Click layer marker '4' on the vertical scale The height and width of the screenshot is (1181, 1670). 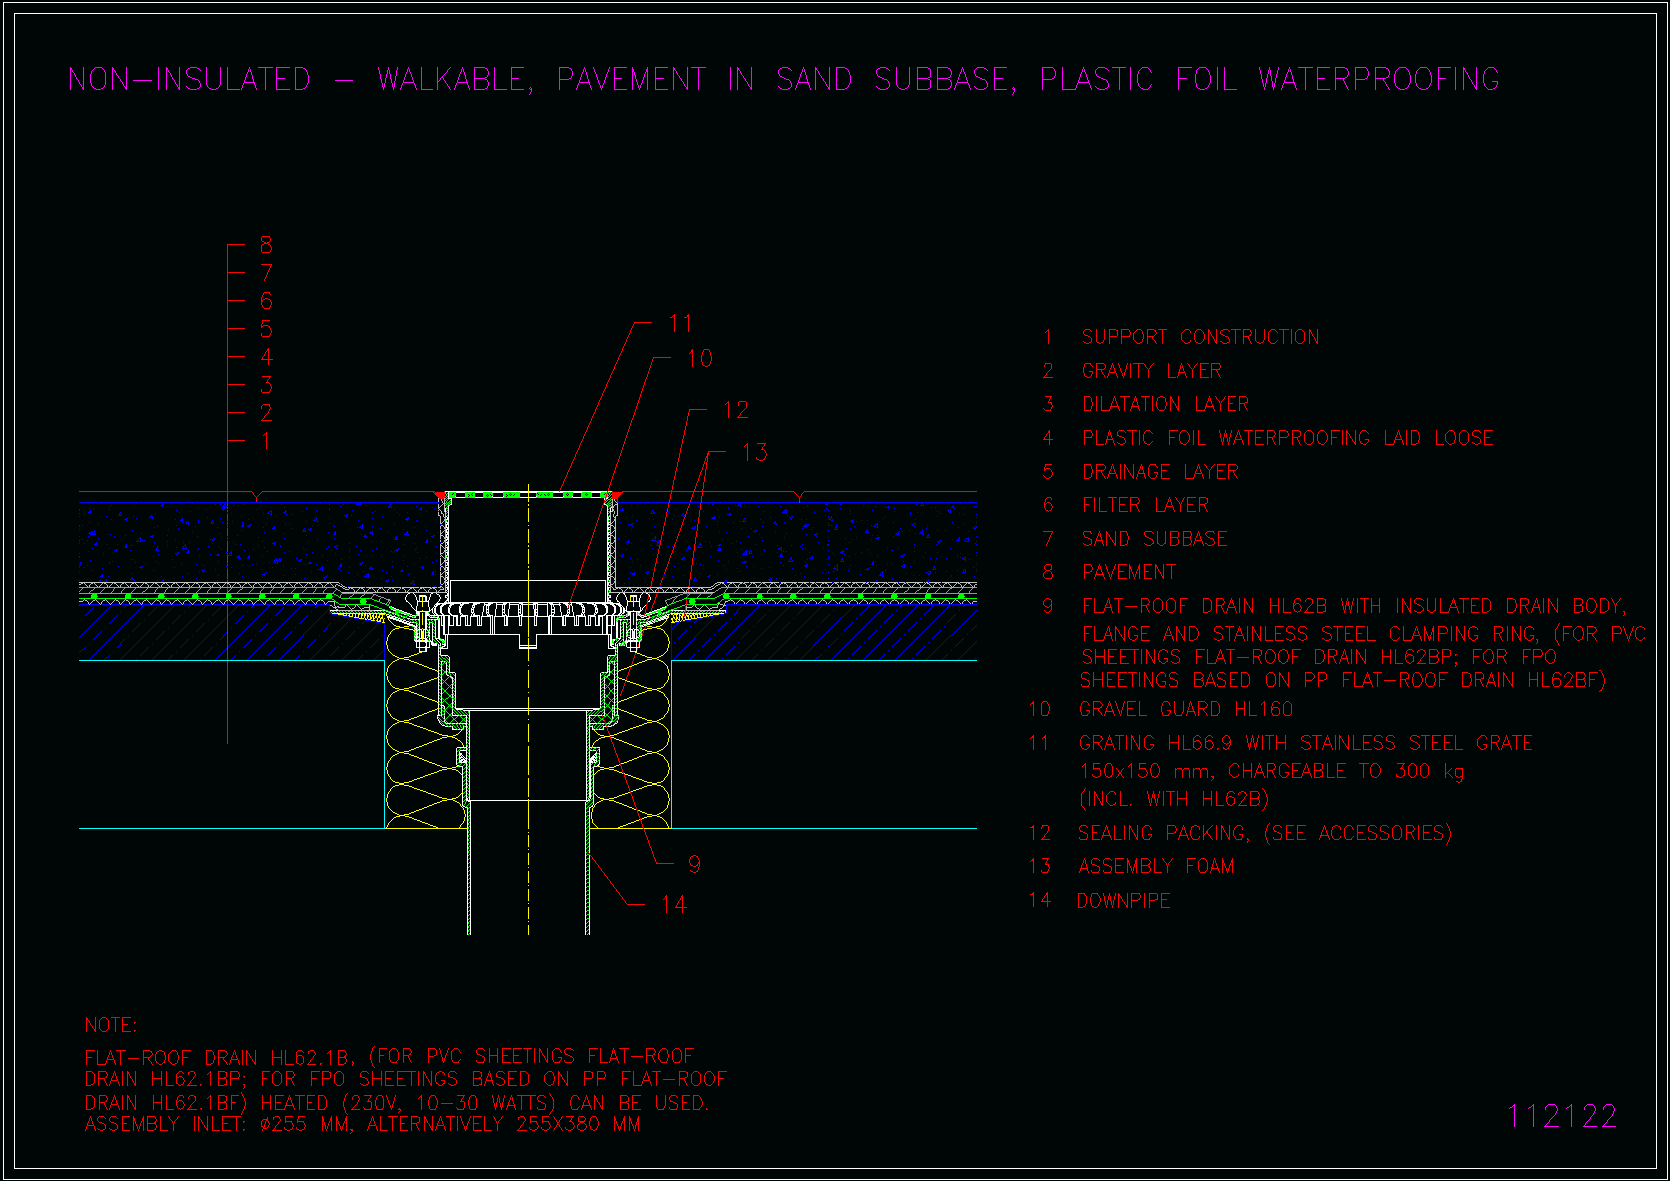tap(266, 357)
